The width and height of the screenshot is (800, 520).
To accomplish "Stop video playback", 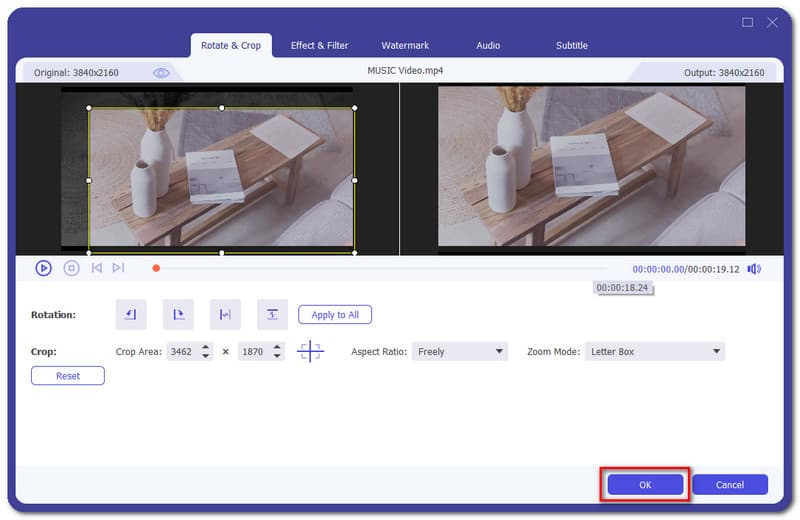I will coord(71,268).
